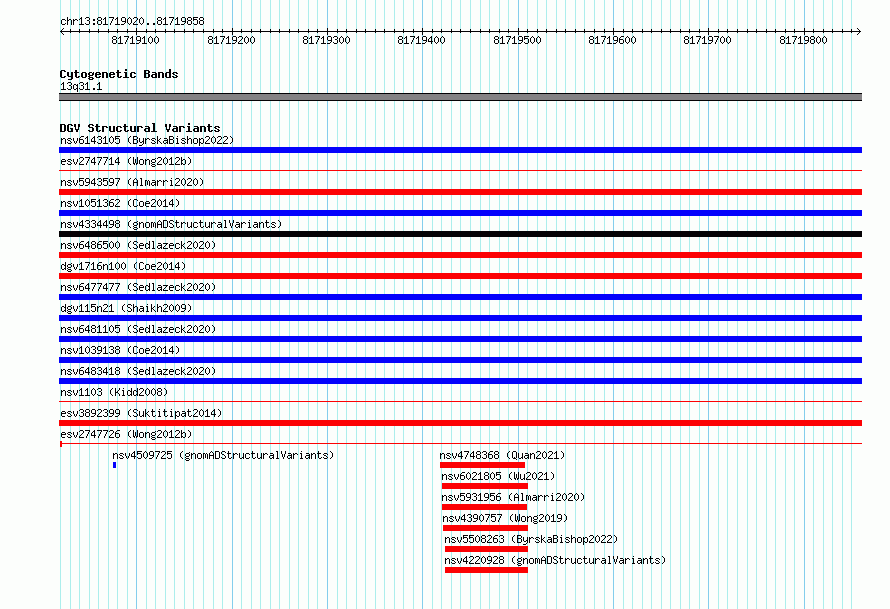890x609 pixels.
Task: Open dgv115n21 (Shaikh2009) variant label
Action: (126, 308)
